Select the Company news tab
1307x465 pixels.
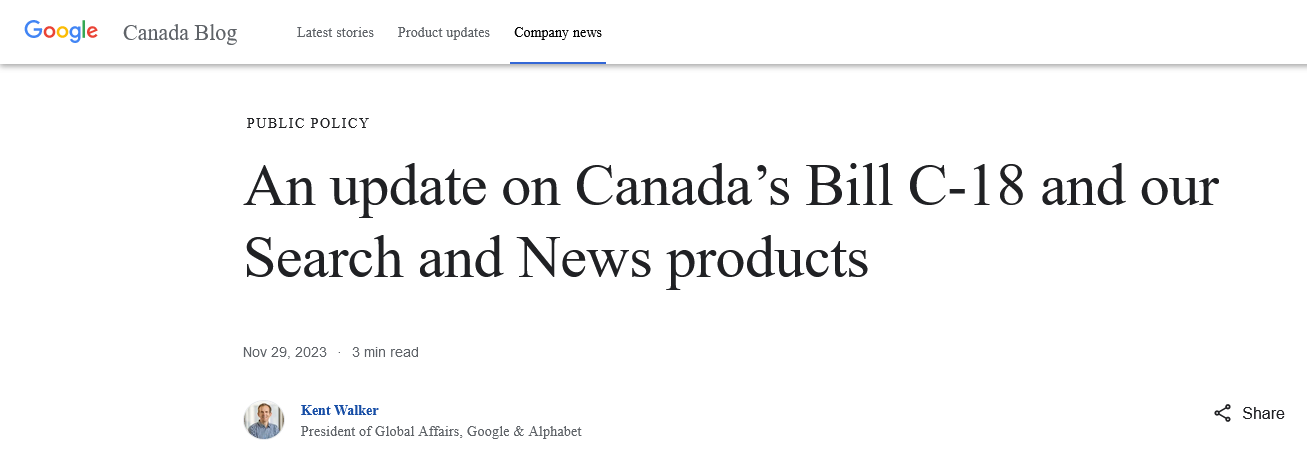tap(558, 32)
